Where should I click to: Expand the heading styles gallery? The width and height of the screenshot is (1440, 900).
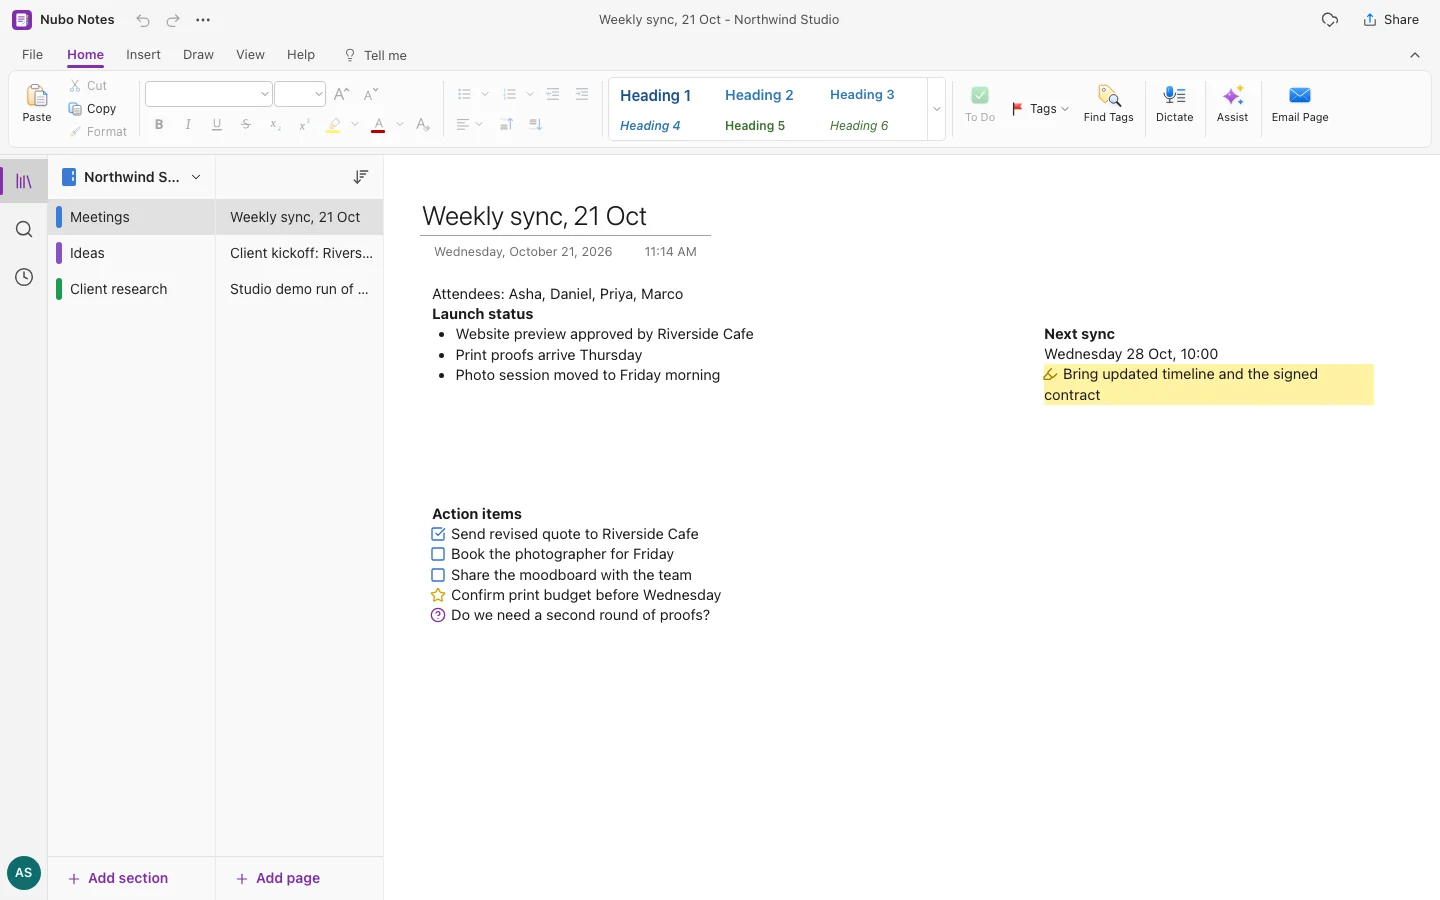point(937,109)
